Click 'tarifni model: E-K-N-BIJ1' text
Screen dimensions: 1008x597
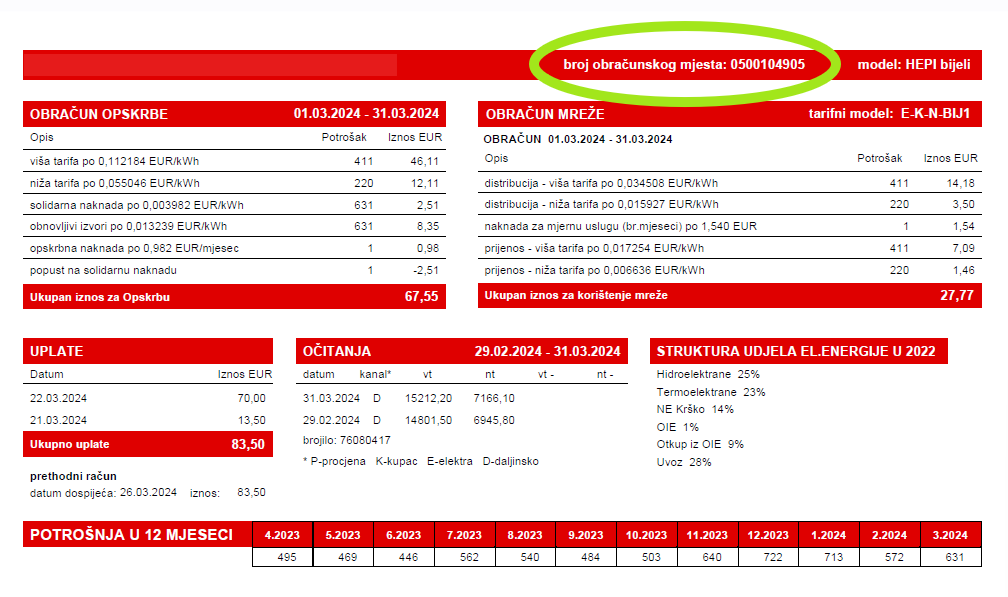point(890,113)
